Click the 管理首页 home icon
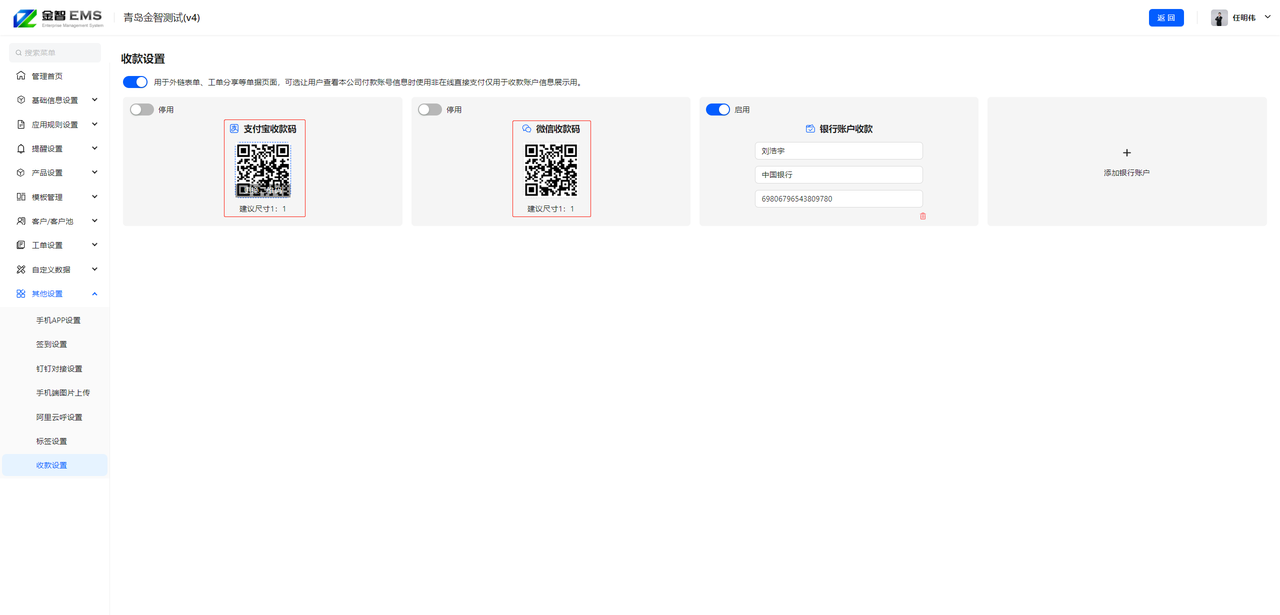Screen dimensions: 1280x615 click(21, 76)
